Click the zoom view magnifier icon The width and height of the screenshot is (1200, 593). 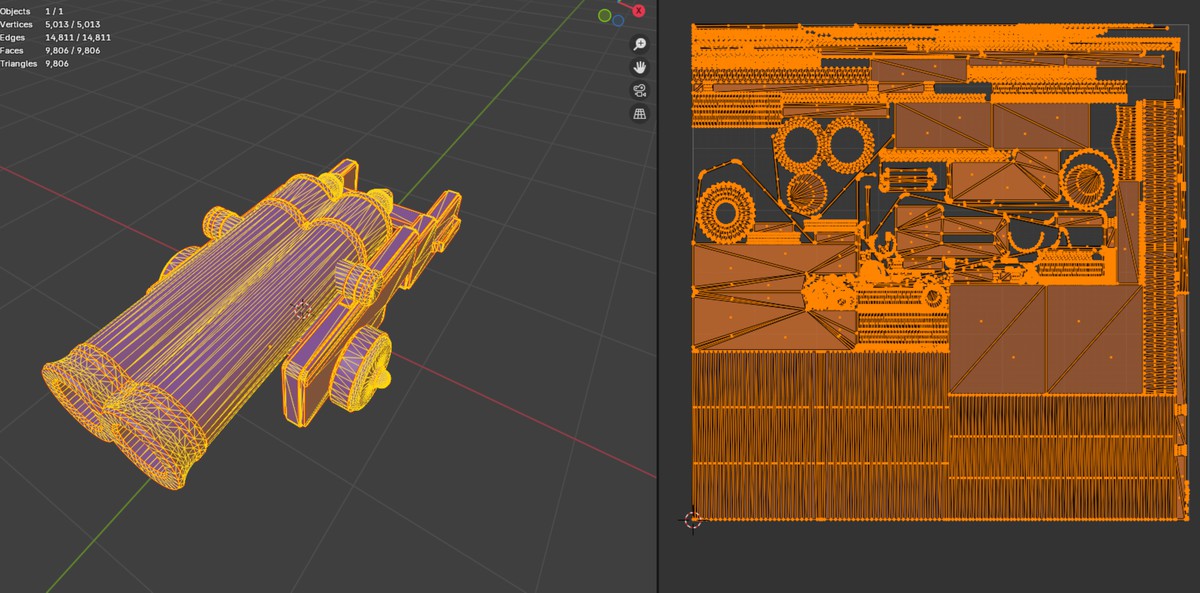639,44
